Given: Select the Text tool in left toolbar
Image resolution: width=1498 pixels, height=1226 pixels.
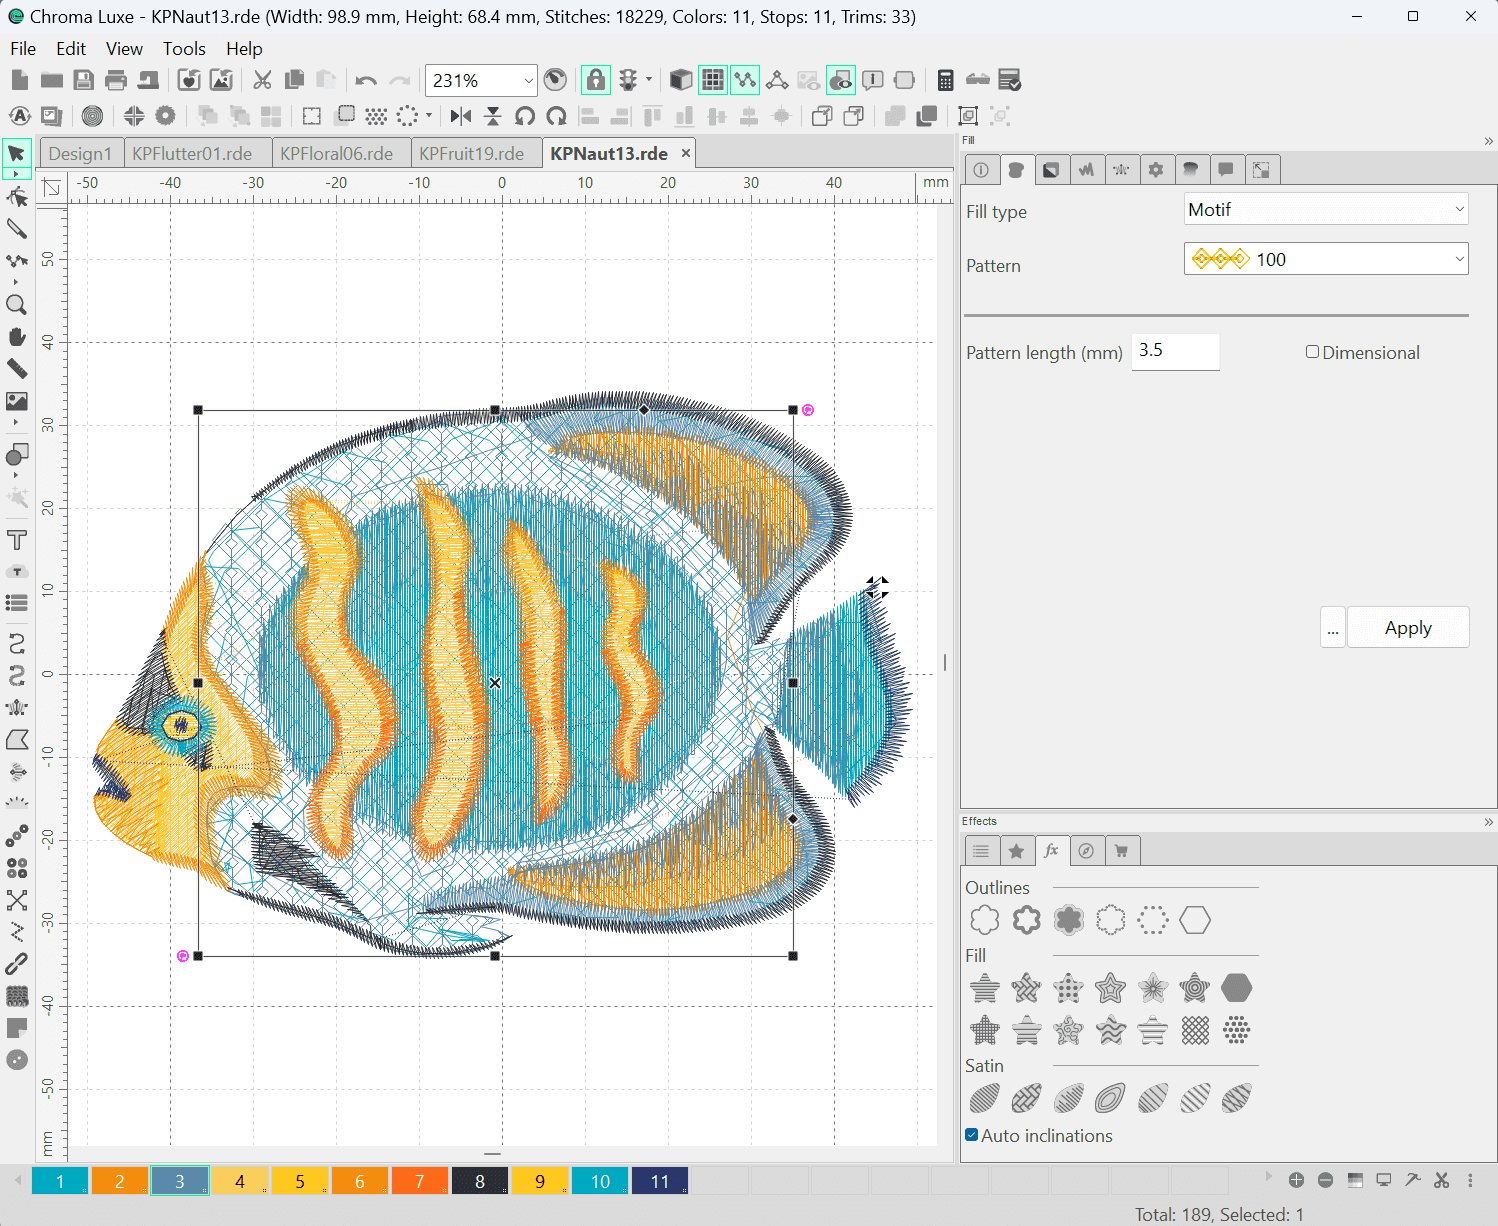Looking at the screenshot, I should click(x=17, y=541).
